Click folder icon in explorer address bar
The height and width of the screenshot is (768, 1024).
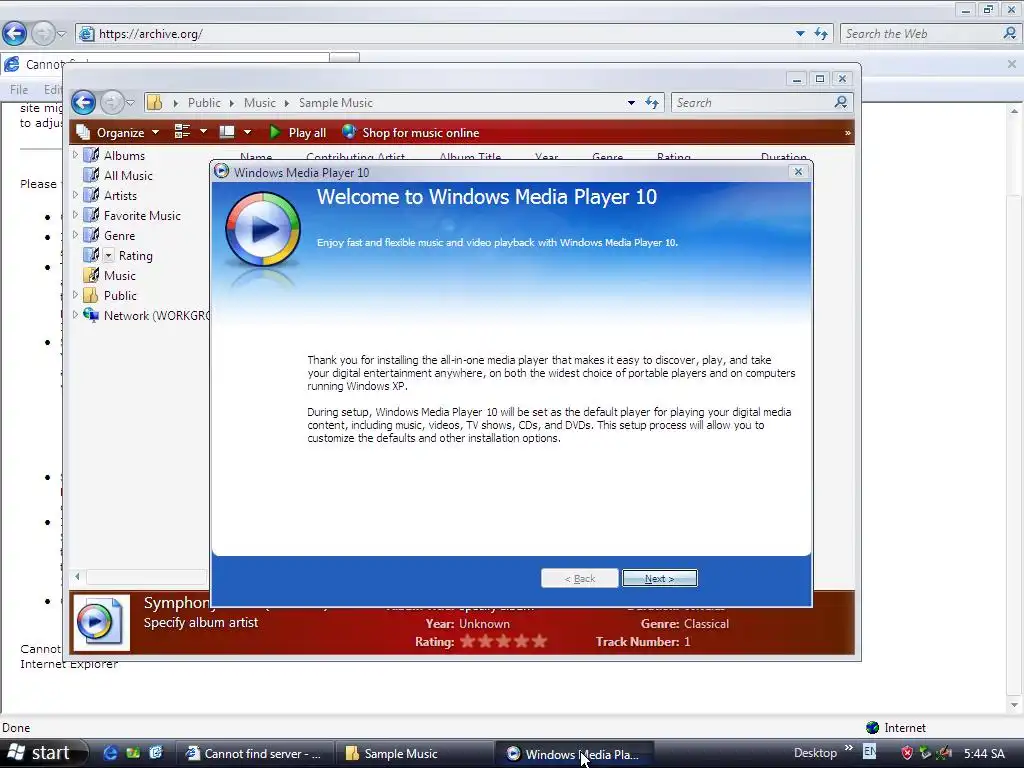tap(154, 103)
